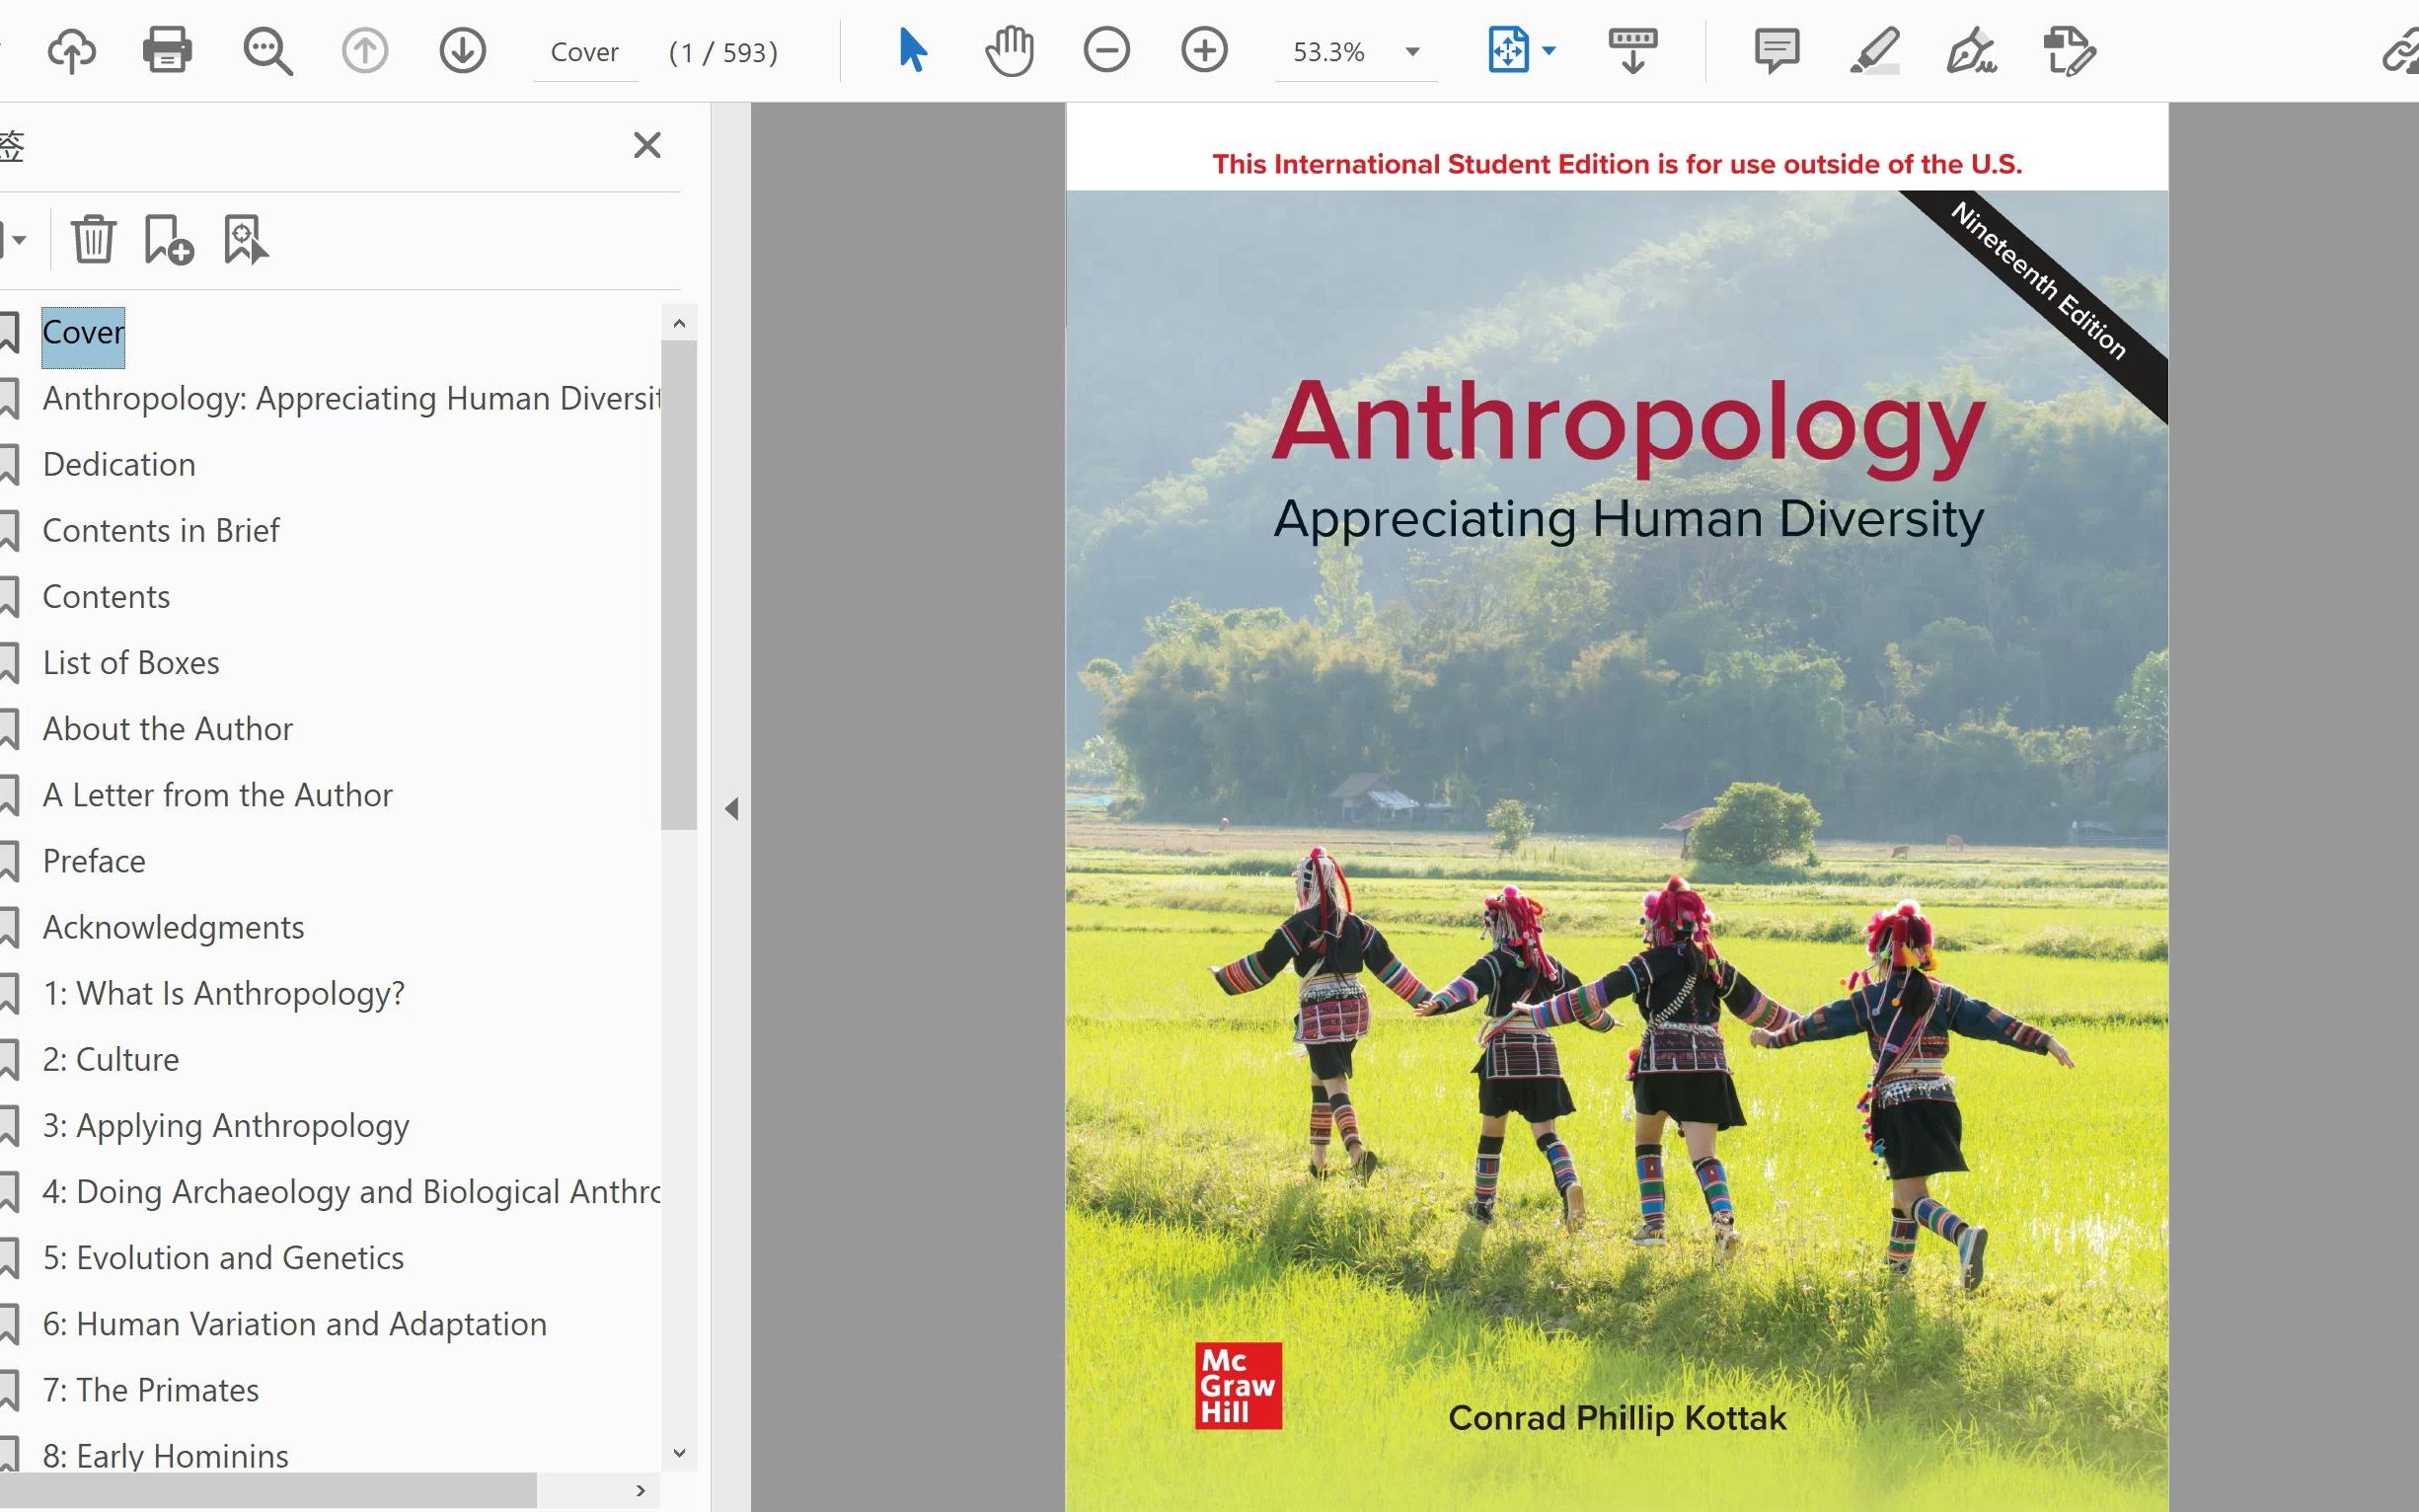Click the fit page icon
The height and width of the screenshot is (1512, 2419).
[x=1508, y=50]
